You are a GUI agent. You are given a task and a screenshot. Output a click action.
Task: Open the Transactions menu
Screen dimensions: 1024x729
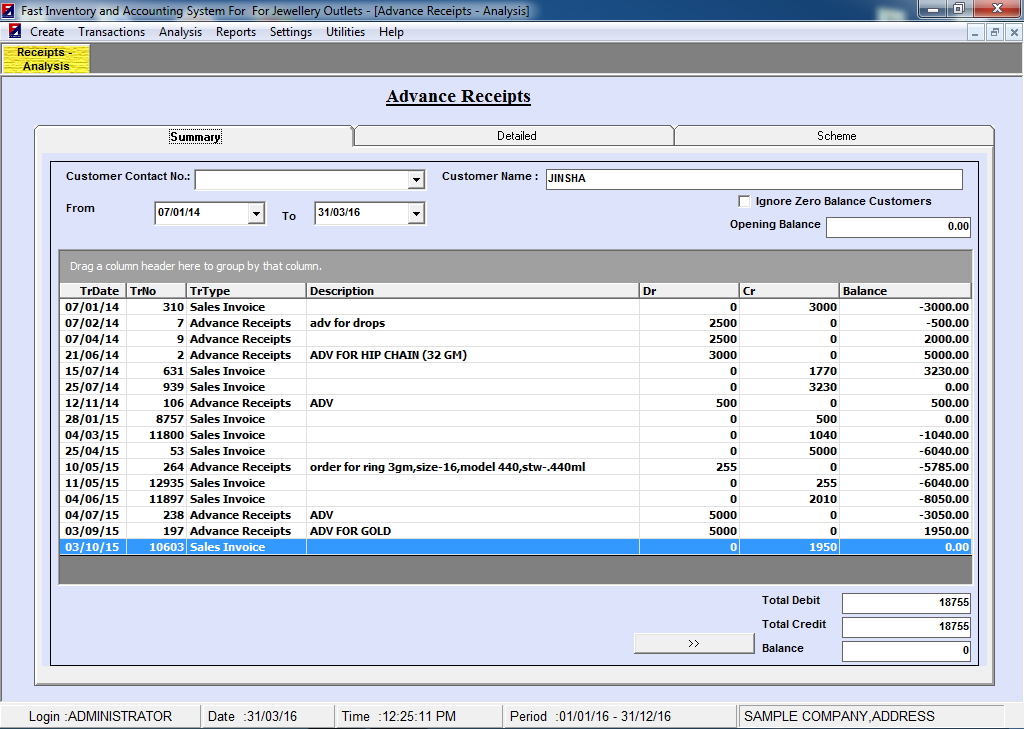pyautogui.click(x=111, y=32)
